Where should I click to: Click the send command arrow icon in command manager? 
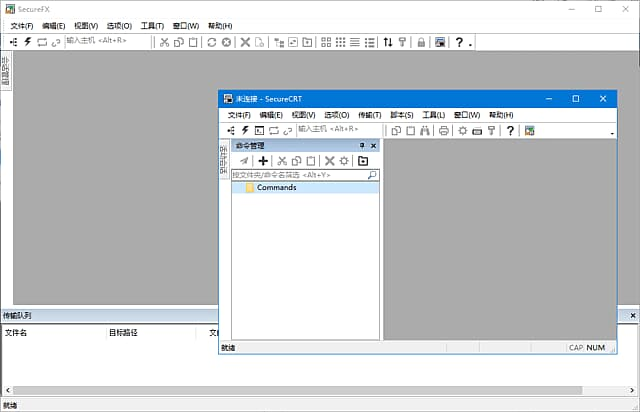pos(243,160)
